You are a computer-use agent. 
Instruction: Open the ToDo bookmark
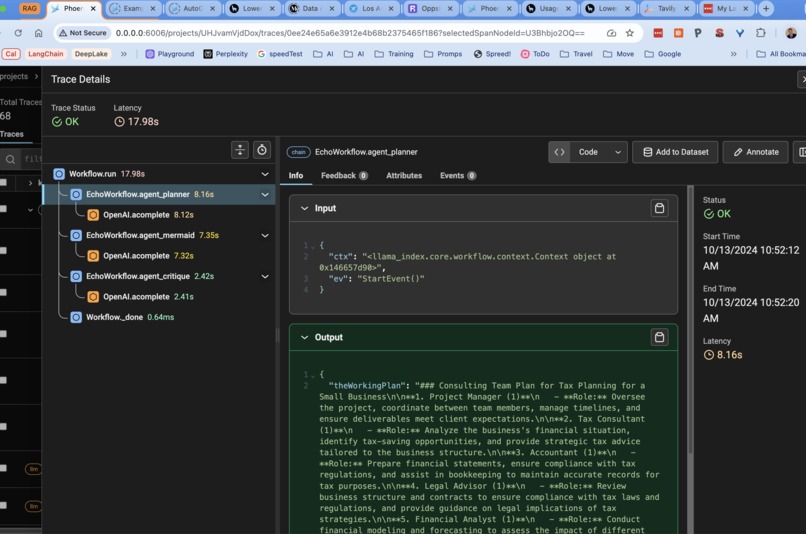click(535, 54)
